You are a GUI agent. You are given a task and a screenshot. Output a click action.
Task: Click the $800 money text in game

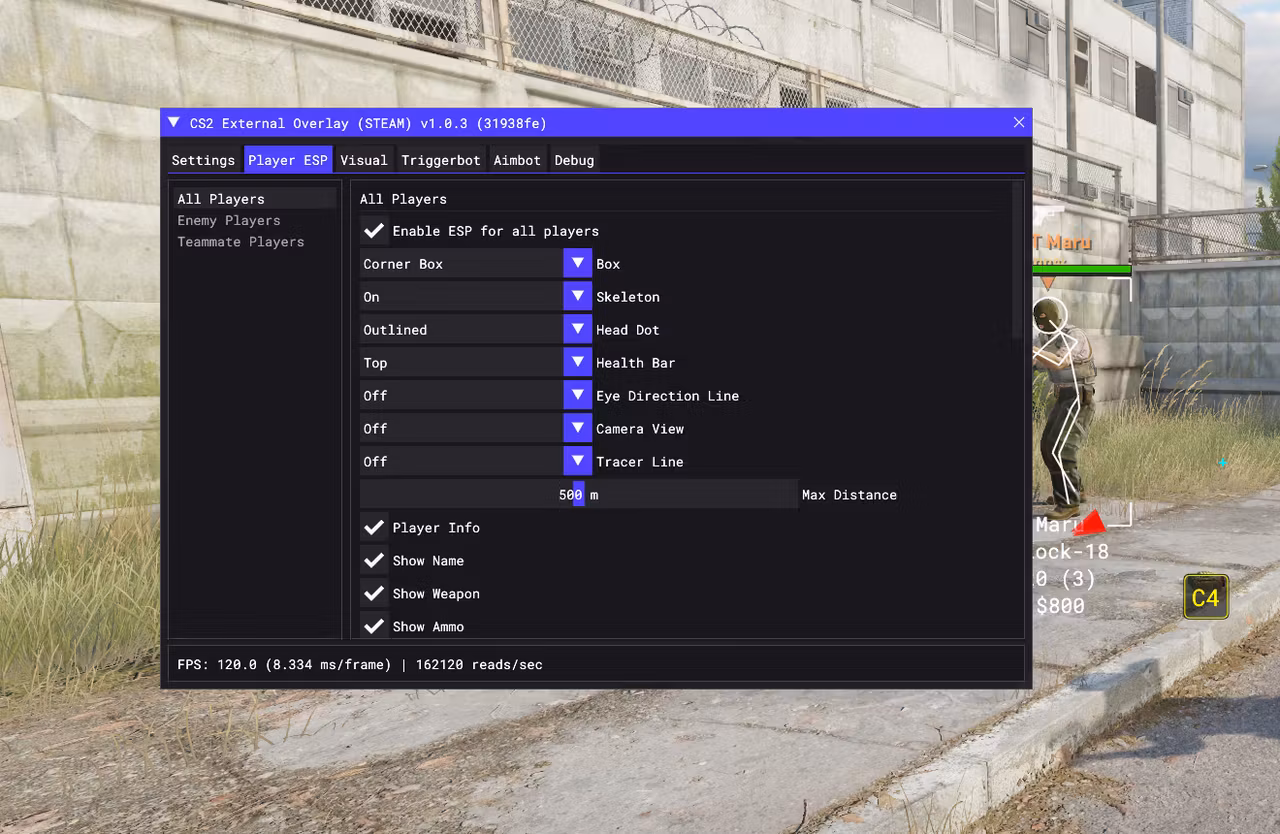pyautogui.click(x=1060, y=606)
